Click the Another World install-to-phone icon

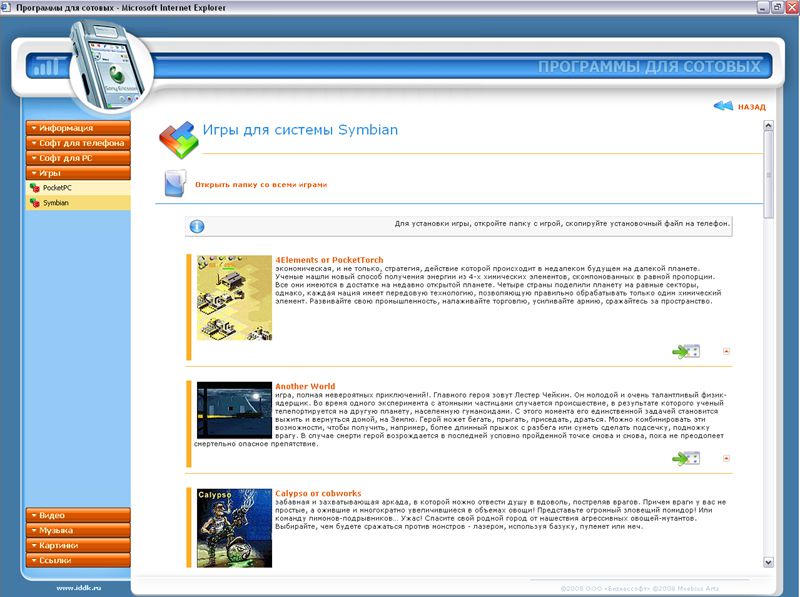686,458
